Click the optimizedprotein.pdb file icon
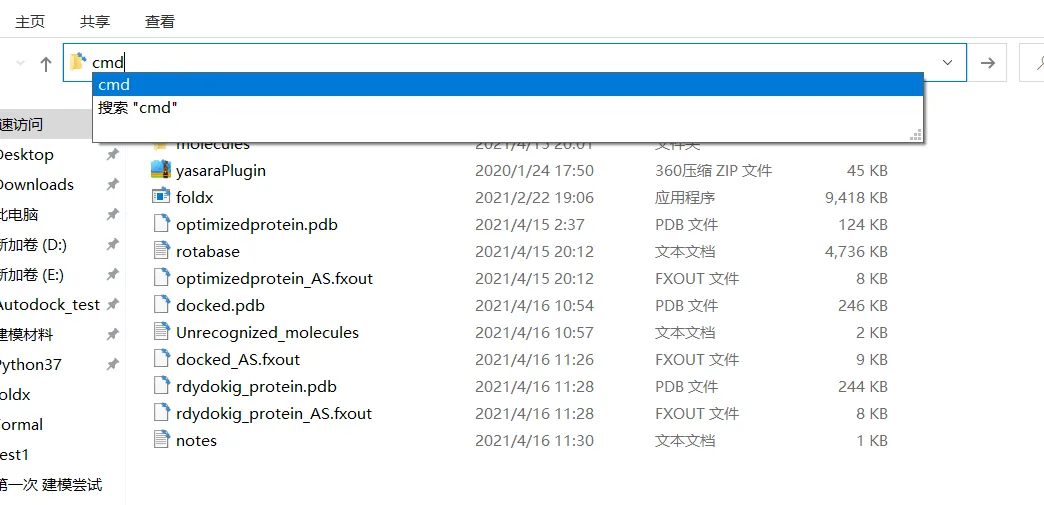Image resolution: width=1044 pixels, height=505 pixels. point(161,224)
